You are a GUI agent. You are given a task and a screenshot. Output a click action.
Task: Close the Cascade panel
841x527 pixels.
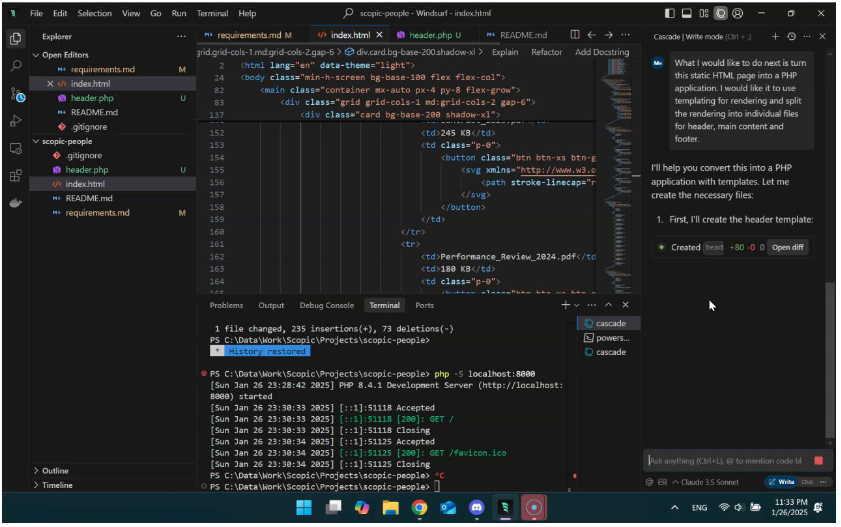tap(823, 36)
